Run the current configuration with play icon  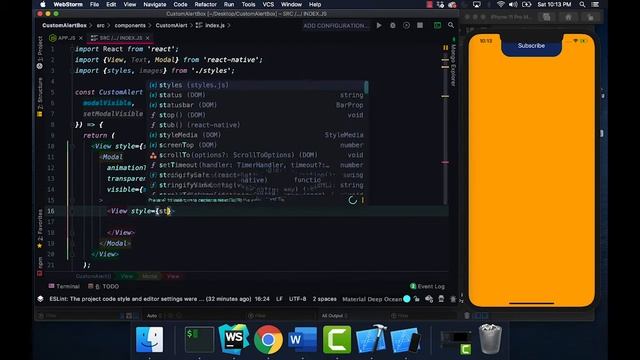tap(379, 25)
